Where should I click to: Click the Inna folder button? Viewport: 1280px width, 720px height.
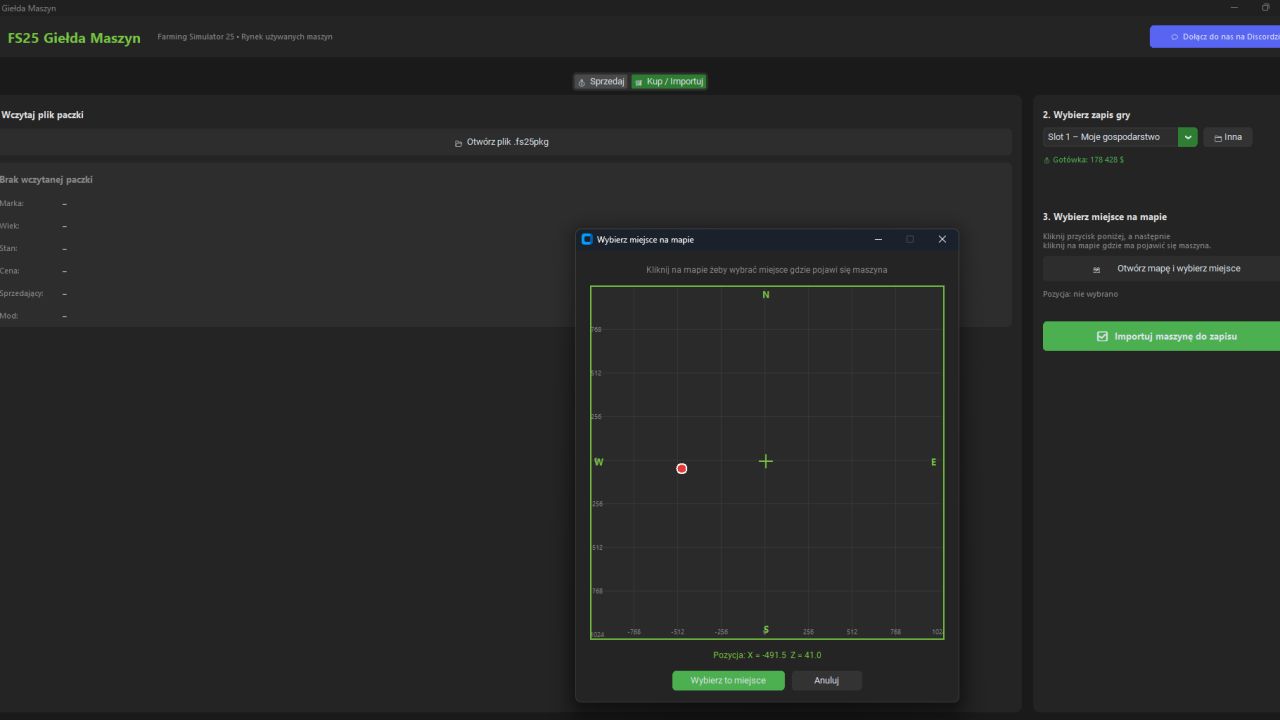point(1227,137)
